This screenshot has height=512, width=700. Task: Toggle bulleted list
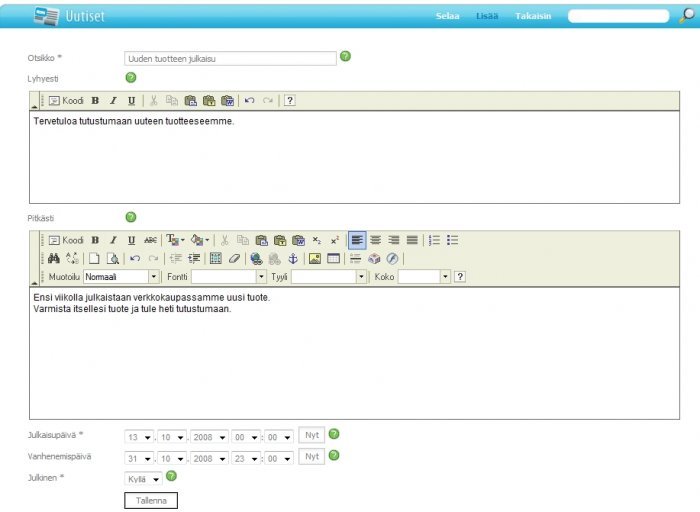click(x=453, y=240)
